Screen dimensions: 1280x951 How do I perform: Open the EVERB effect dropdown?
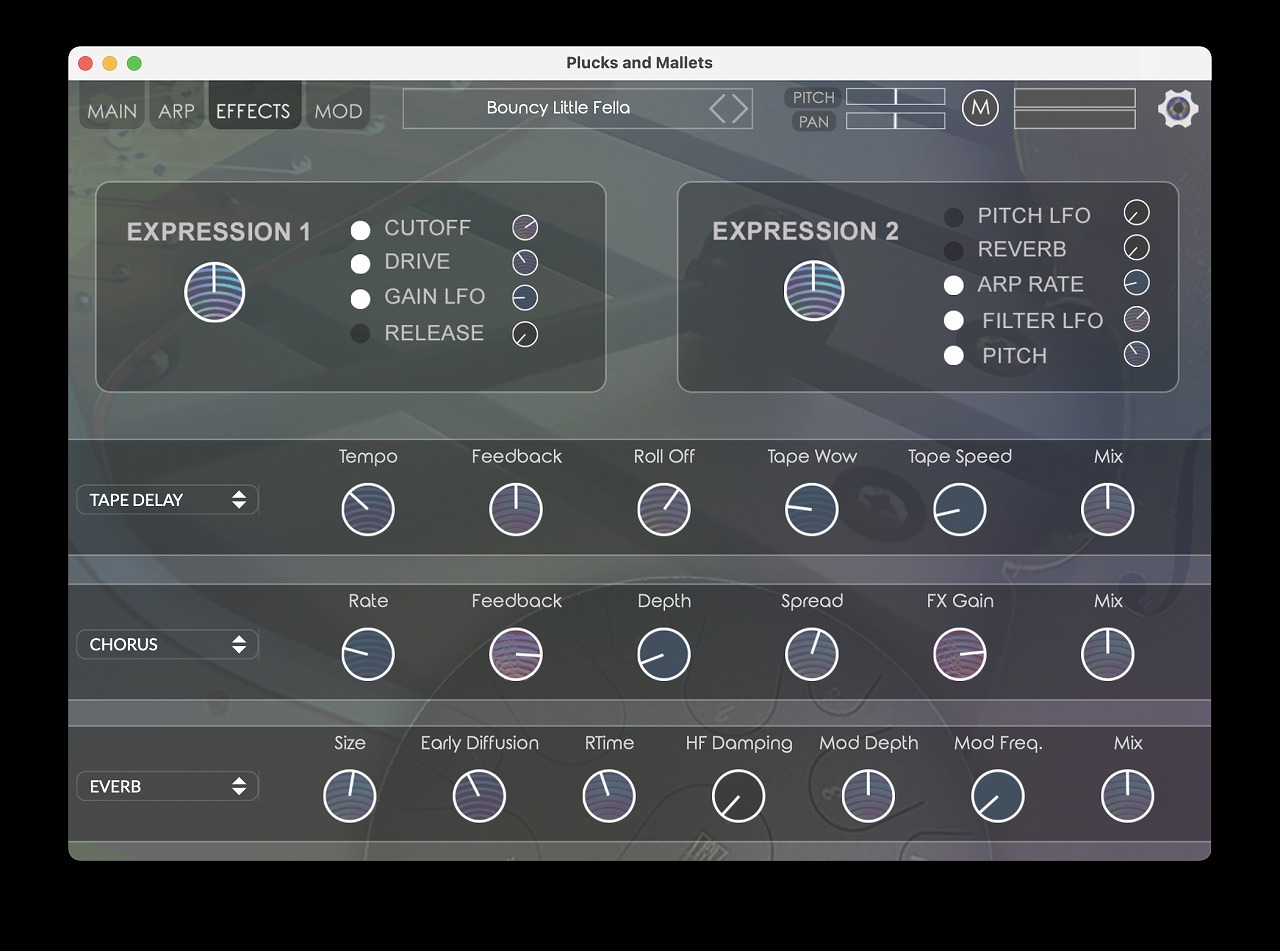[x=167, y=787]
